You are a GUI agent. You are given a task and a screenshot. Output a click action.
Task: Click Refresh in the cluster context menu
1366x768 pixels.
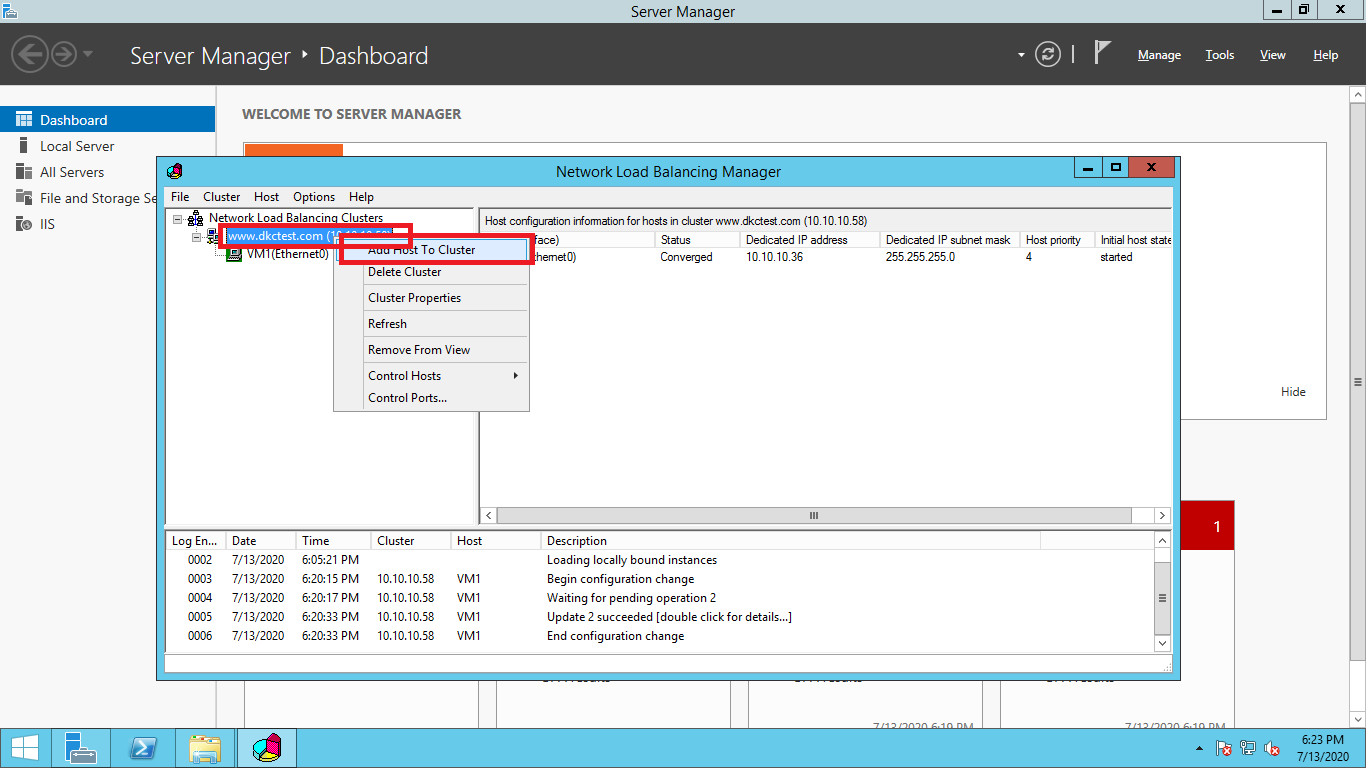[431, 324]
